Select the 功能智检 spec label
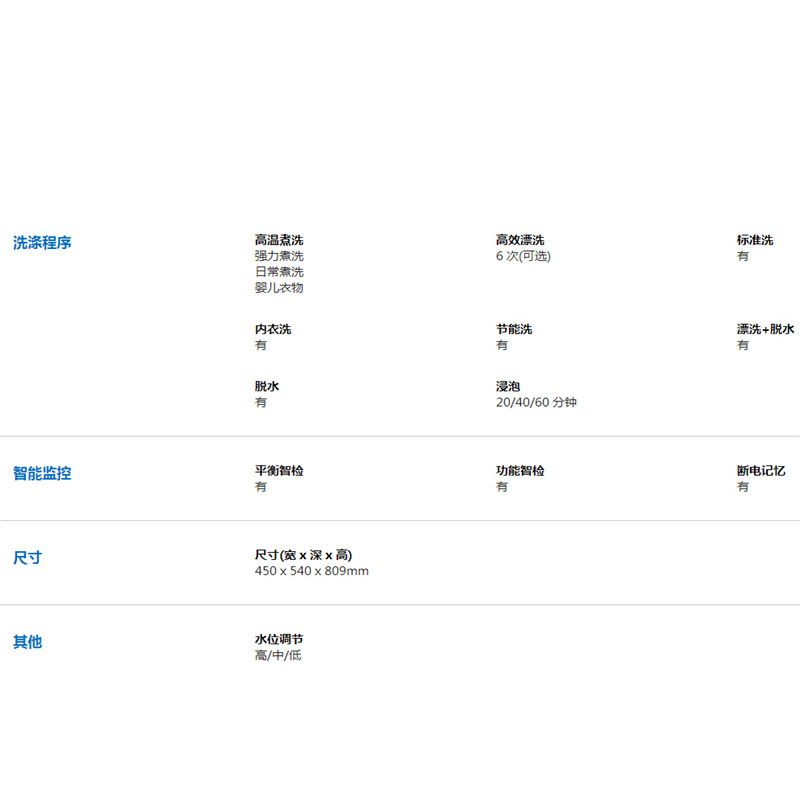This screenshot has width=800, height=800. pyautogui.click(x=520, y=471)
